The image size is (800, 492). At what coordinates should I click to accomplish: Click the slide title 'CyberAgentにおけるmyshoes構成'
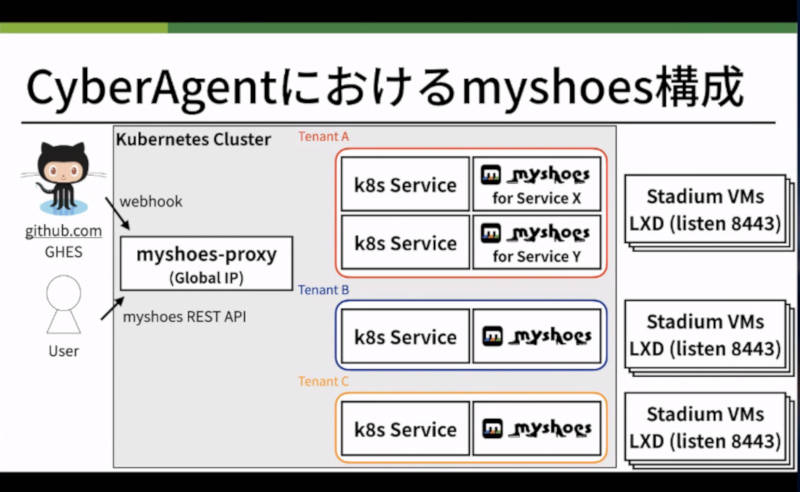point(385,88)
